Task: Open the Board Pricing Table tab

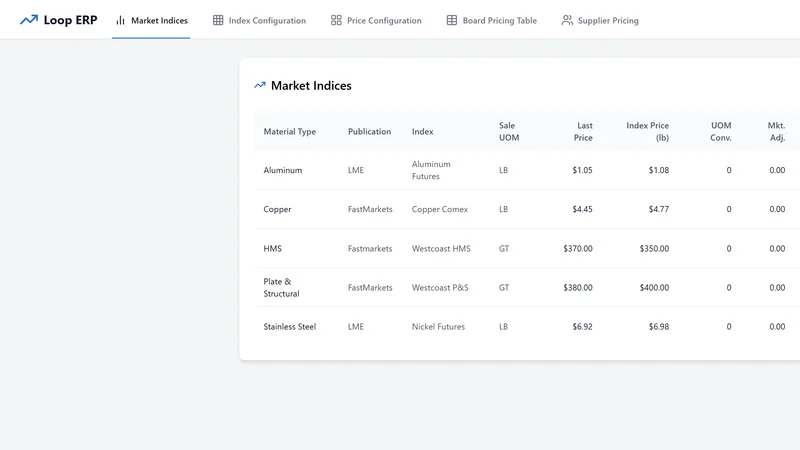Action: (492, 20)
